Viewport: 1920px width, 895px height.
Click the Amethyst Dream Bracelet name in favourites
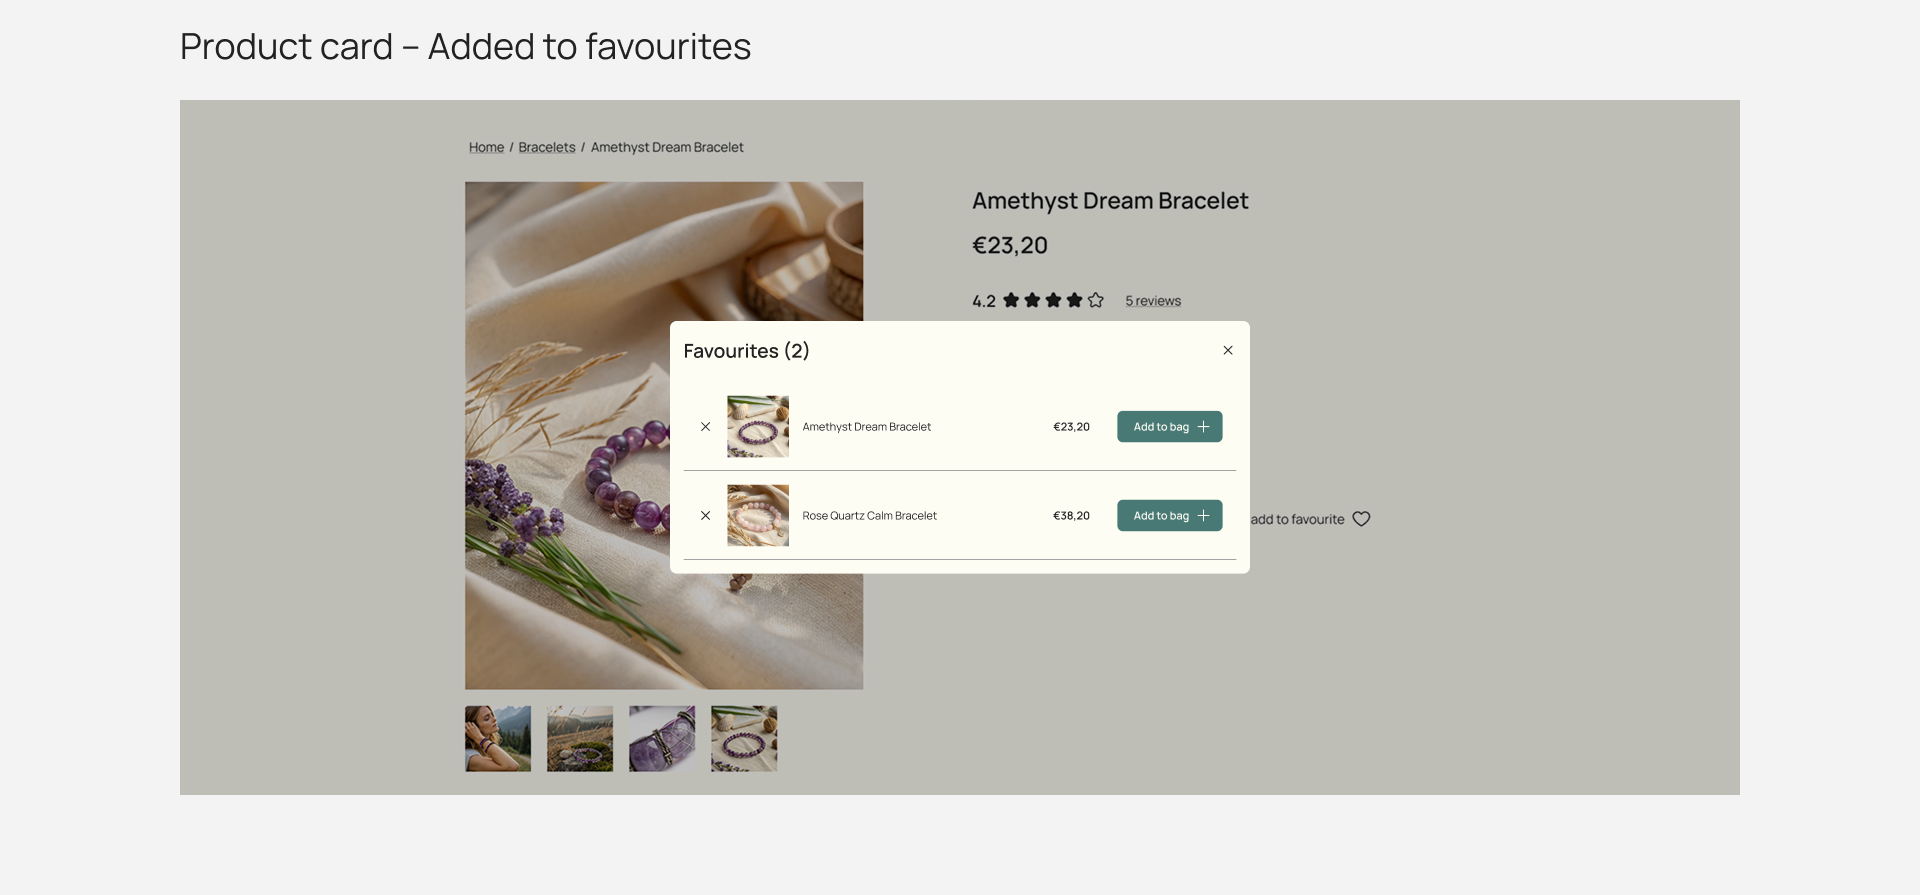[866, 427]
